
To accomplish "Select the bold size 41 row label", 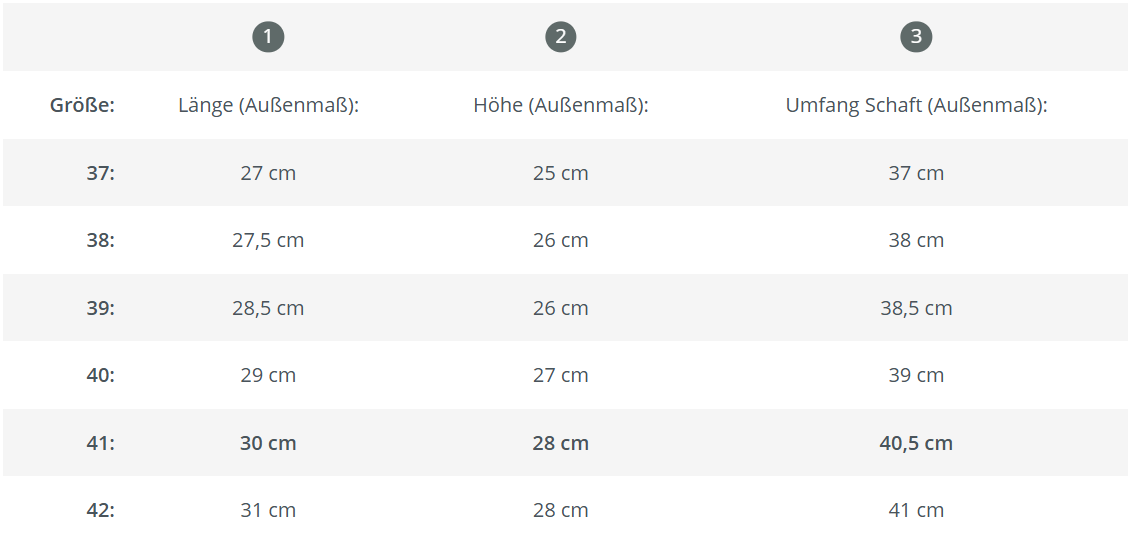I will tap(100, 443).
